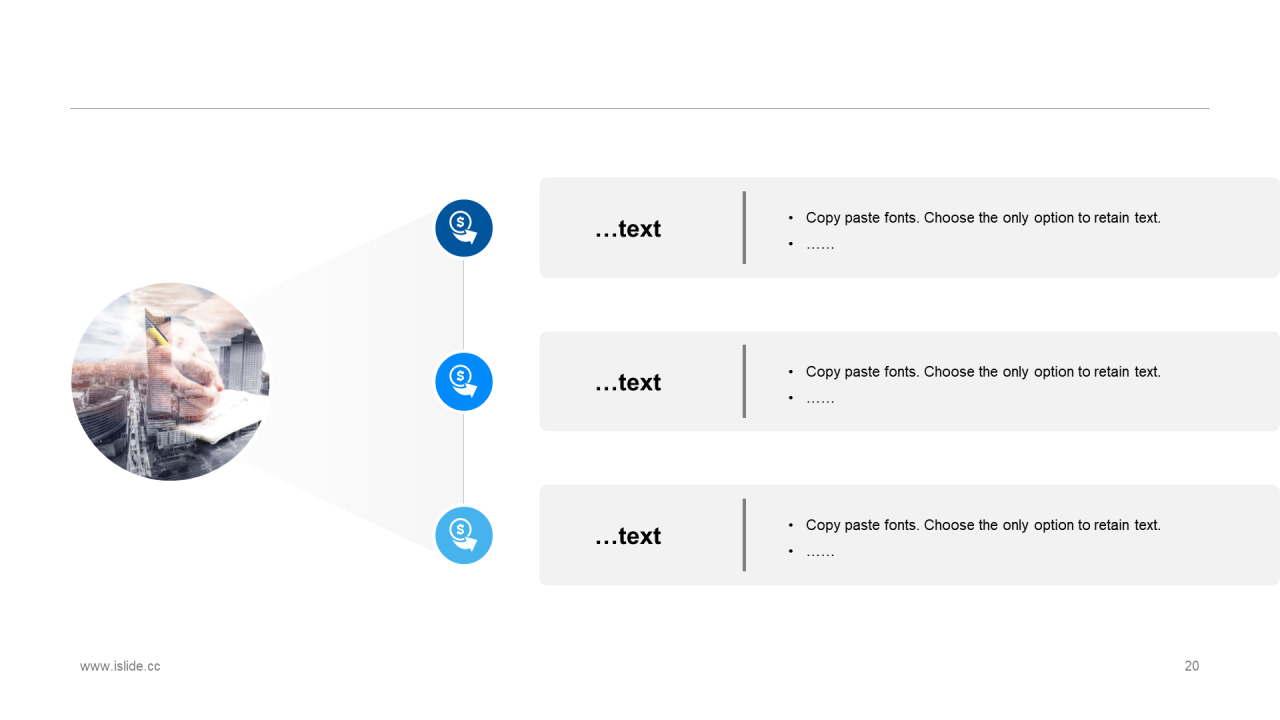The image size is (1280, 720).
Task: Select the second row's "Copy paste fonts" bullet
Action: [x=982, y=372]
